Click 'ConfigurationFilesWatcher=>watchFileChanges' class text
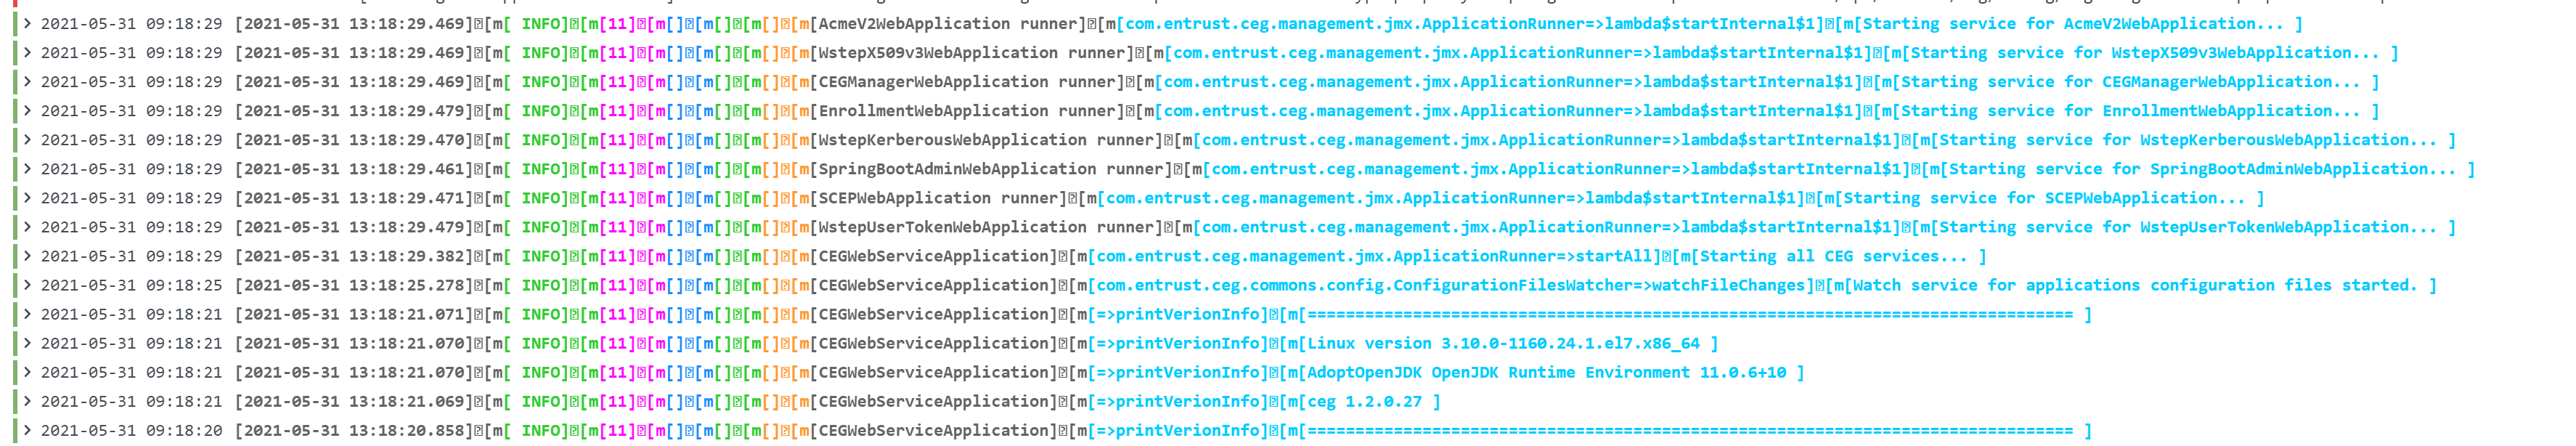This screenshot has height=446, width=2576. 1599,285
